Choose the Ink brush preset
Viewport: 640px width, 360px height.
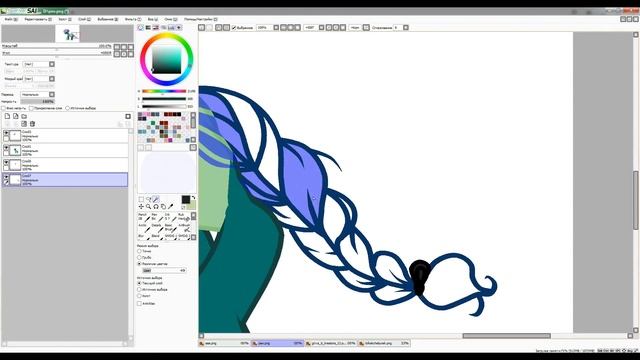(x=170, y=217)
